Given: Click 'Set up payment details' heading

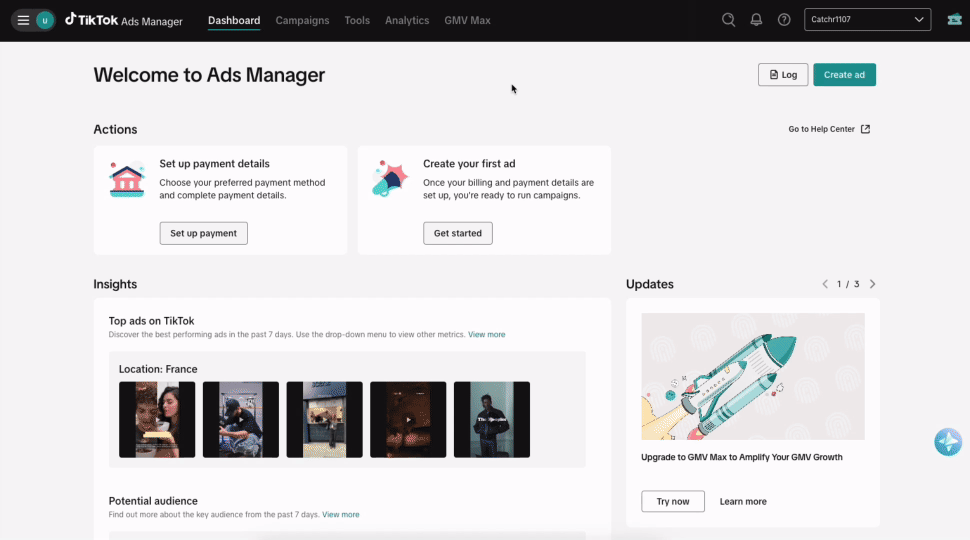Looking at the screenshot, I should (x=214, y=164).
